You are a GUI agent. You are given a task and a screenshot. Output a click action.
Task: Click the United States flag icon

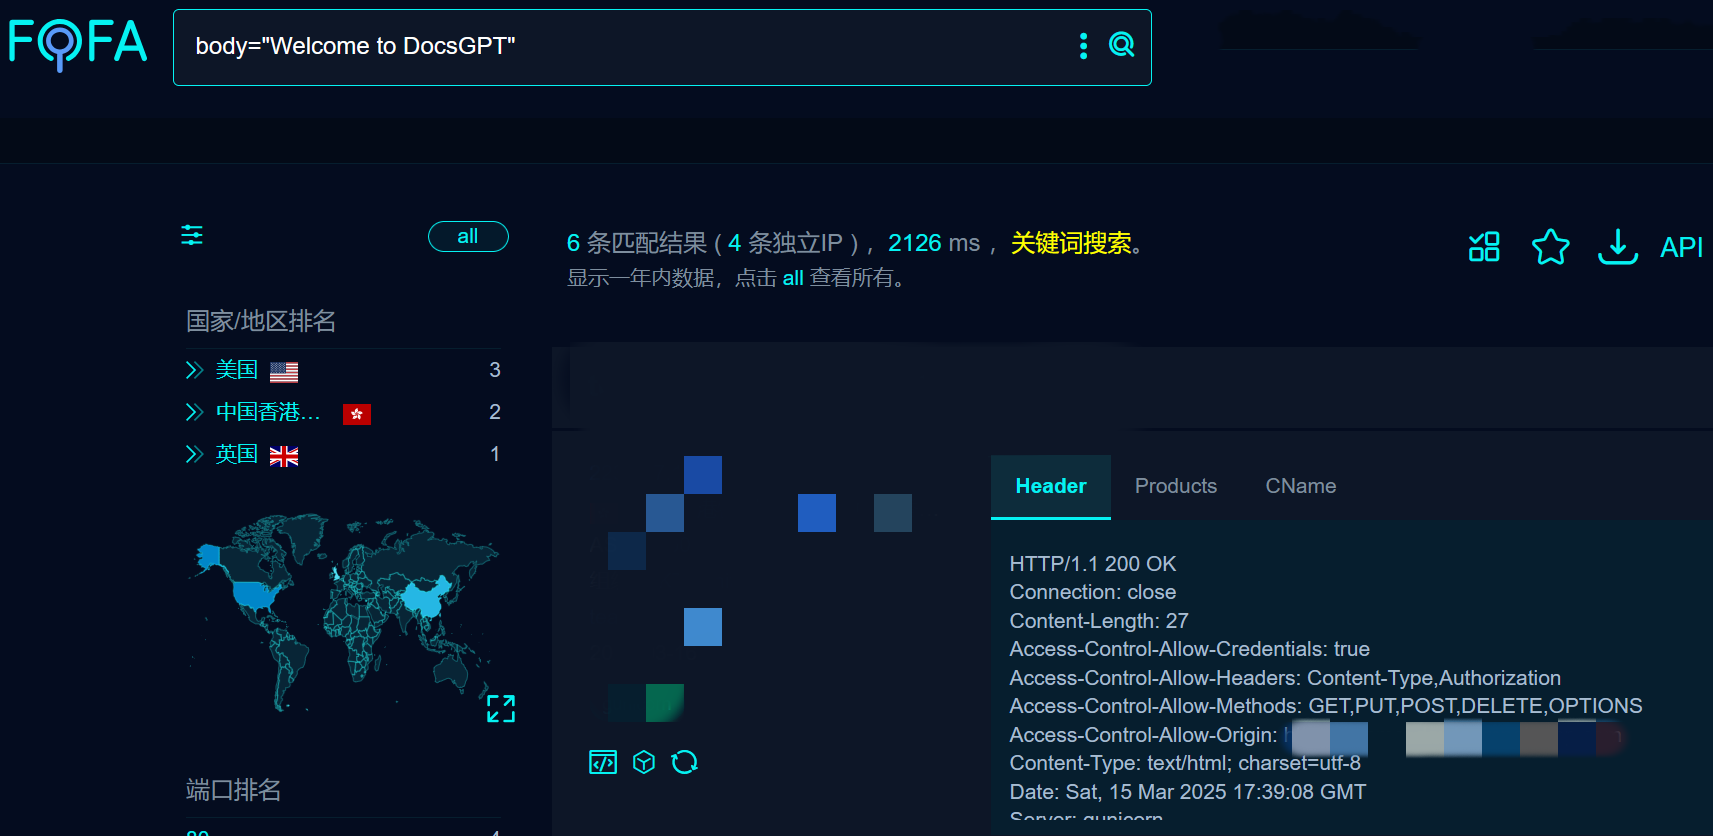pyautogui.click(x=284, y=372)
